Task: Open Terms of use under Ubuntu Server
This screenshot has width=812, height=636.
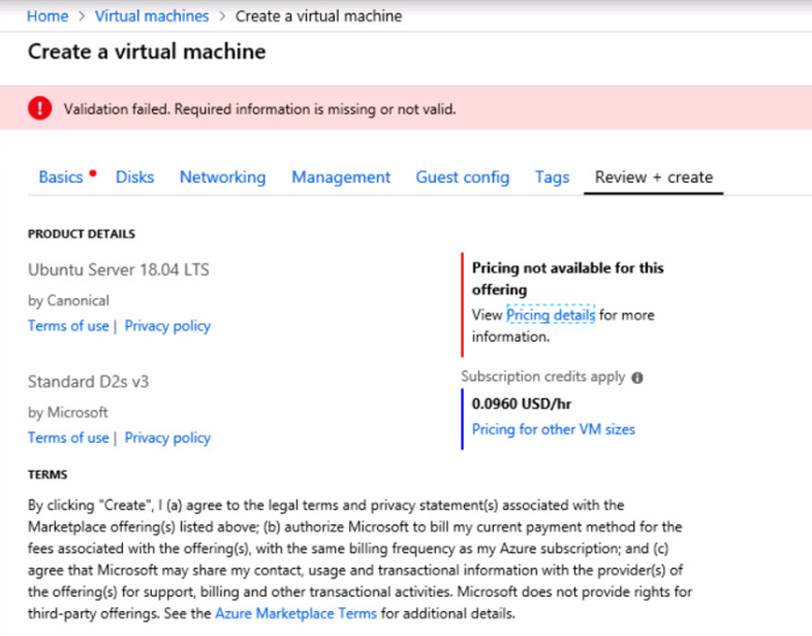Action: pyautogui.click(x=68, y=326)
